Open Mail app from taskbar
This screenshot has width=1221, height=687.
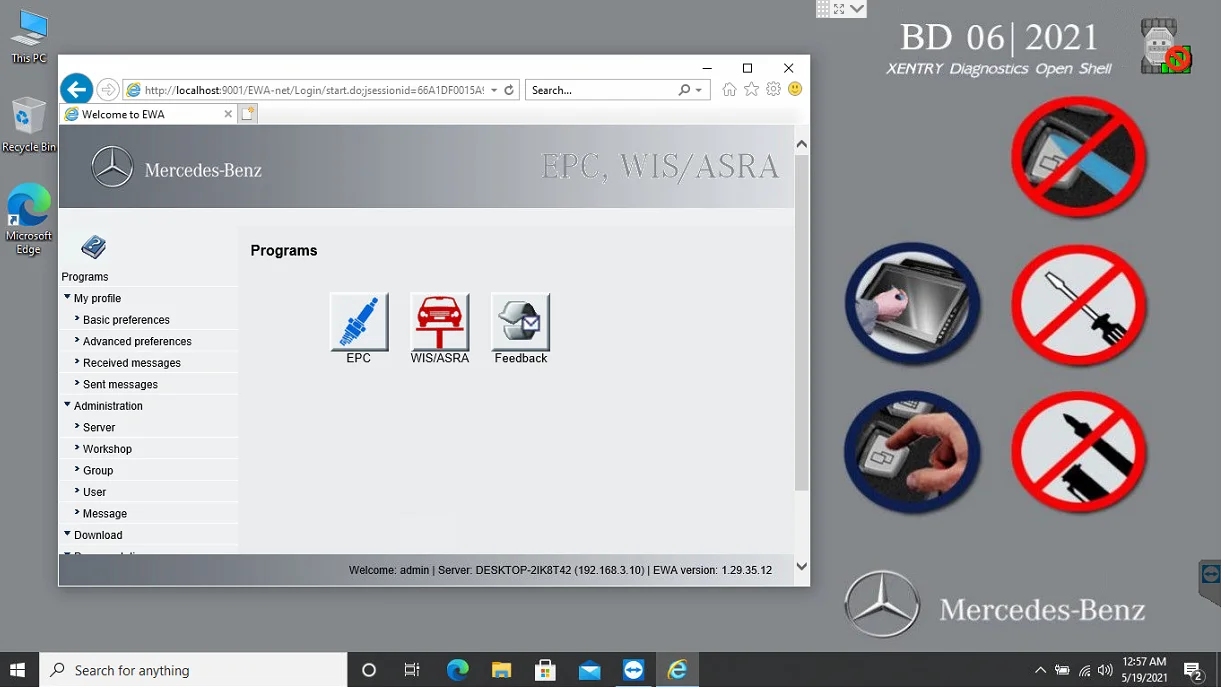589,670
